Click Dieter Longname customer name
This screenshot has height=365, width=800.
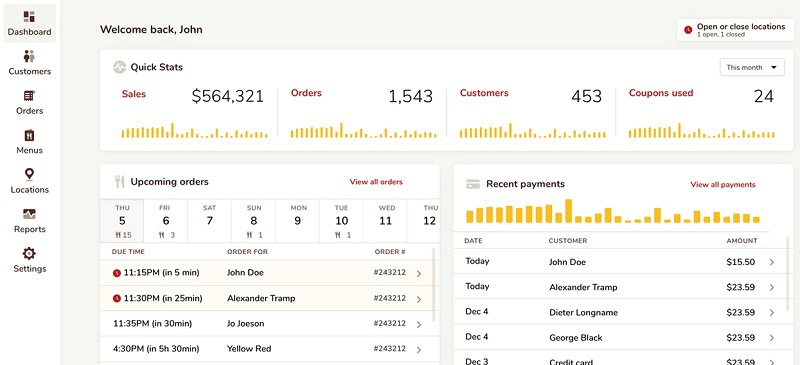583,312
